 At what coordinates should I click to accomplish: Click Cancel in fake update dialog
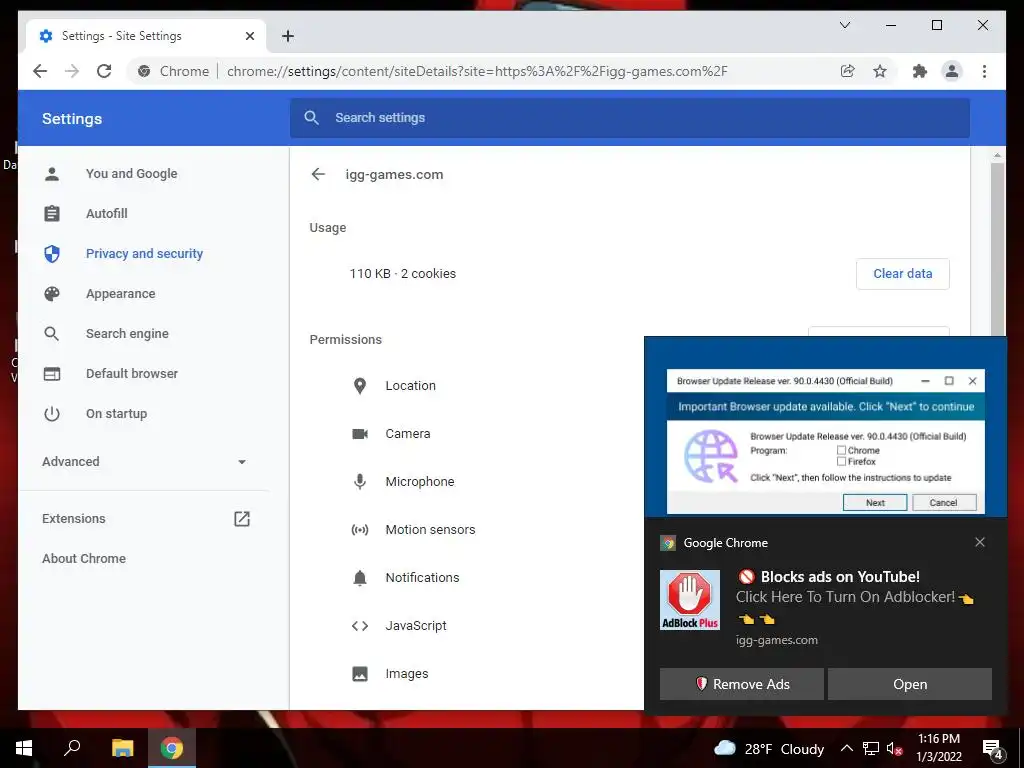(944, 502)
